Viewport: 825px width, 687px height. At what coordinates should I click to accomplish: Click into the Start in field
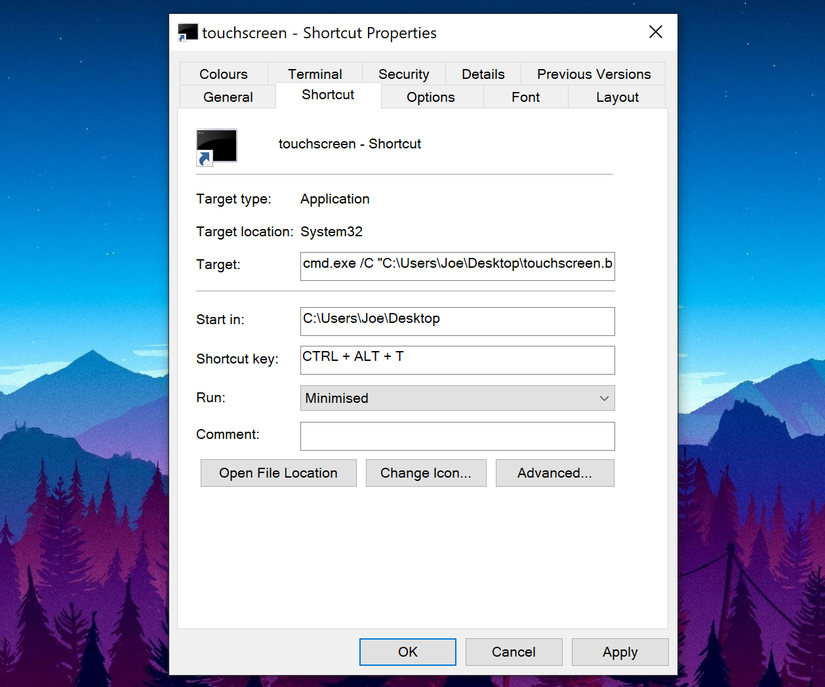pyautogui.click(x=457, y=321)
